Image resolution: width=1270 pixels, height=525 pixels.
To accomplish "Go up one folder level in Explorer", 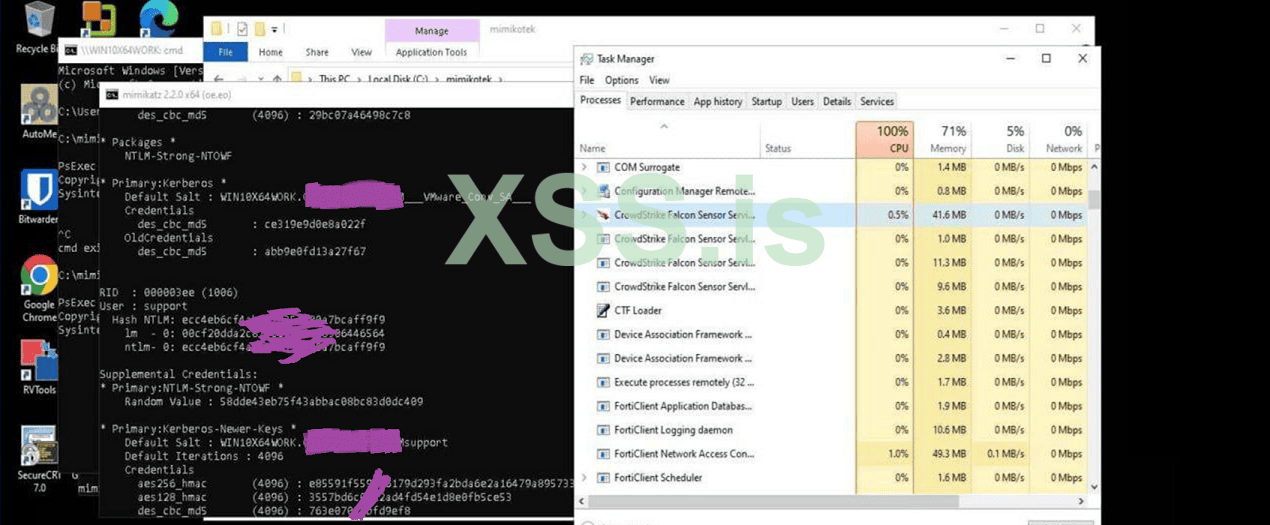I will click(277, 78).
